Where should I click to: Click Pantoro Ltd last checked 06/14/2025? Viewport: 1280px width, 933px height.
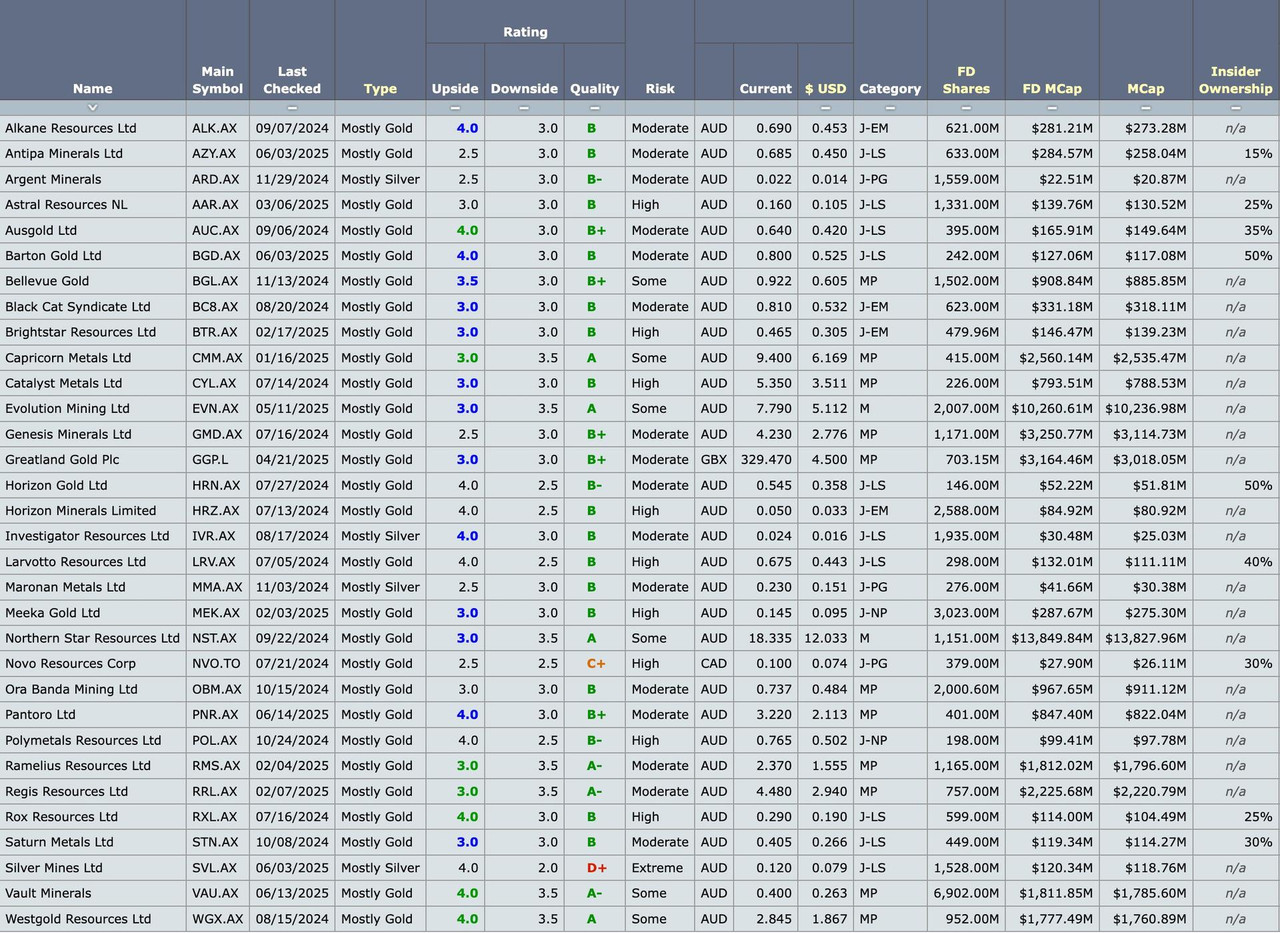point(292,715)
